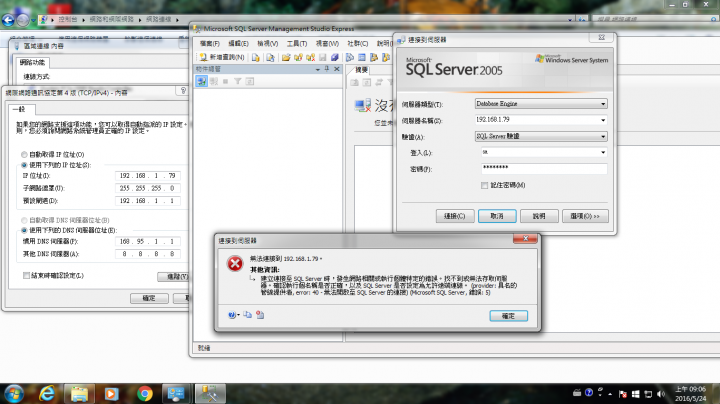
Task: Open Internet Explorer from the taskbar
Action: [47, 394]
